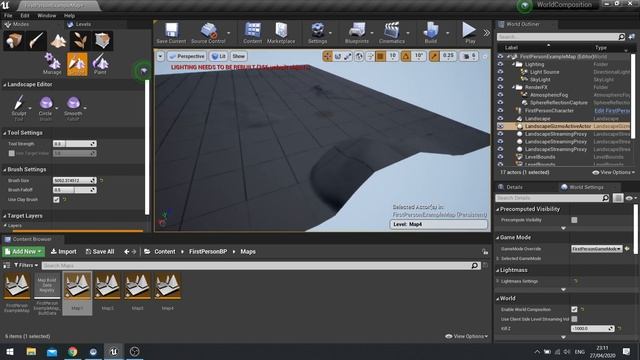Toggle Use Target Value checkbox
The height and width of the screenshot is (360, 640).
[x=11, y=153]
